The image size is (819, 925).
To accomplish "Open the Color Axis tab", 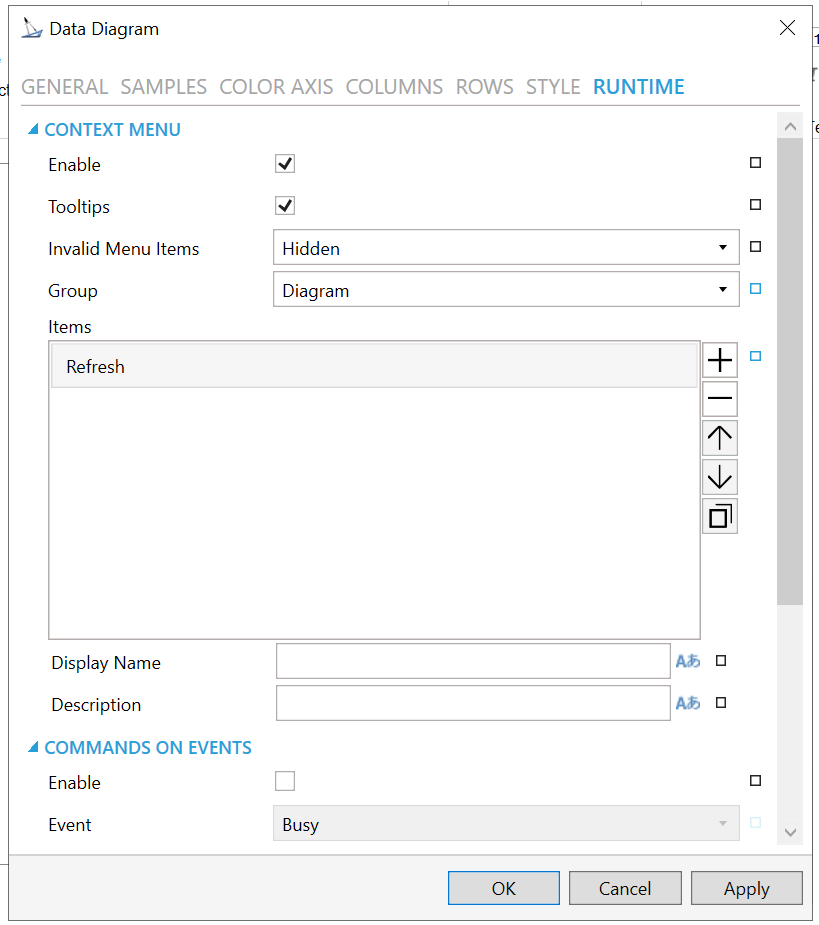I will click(x=276, y=87).
